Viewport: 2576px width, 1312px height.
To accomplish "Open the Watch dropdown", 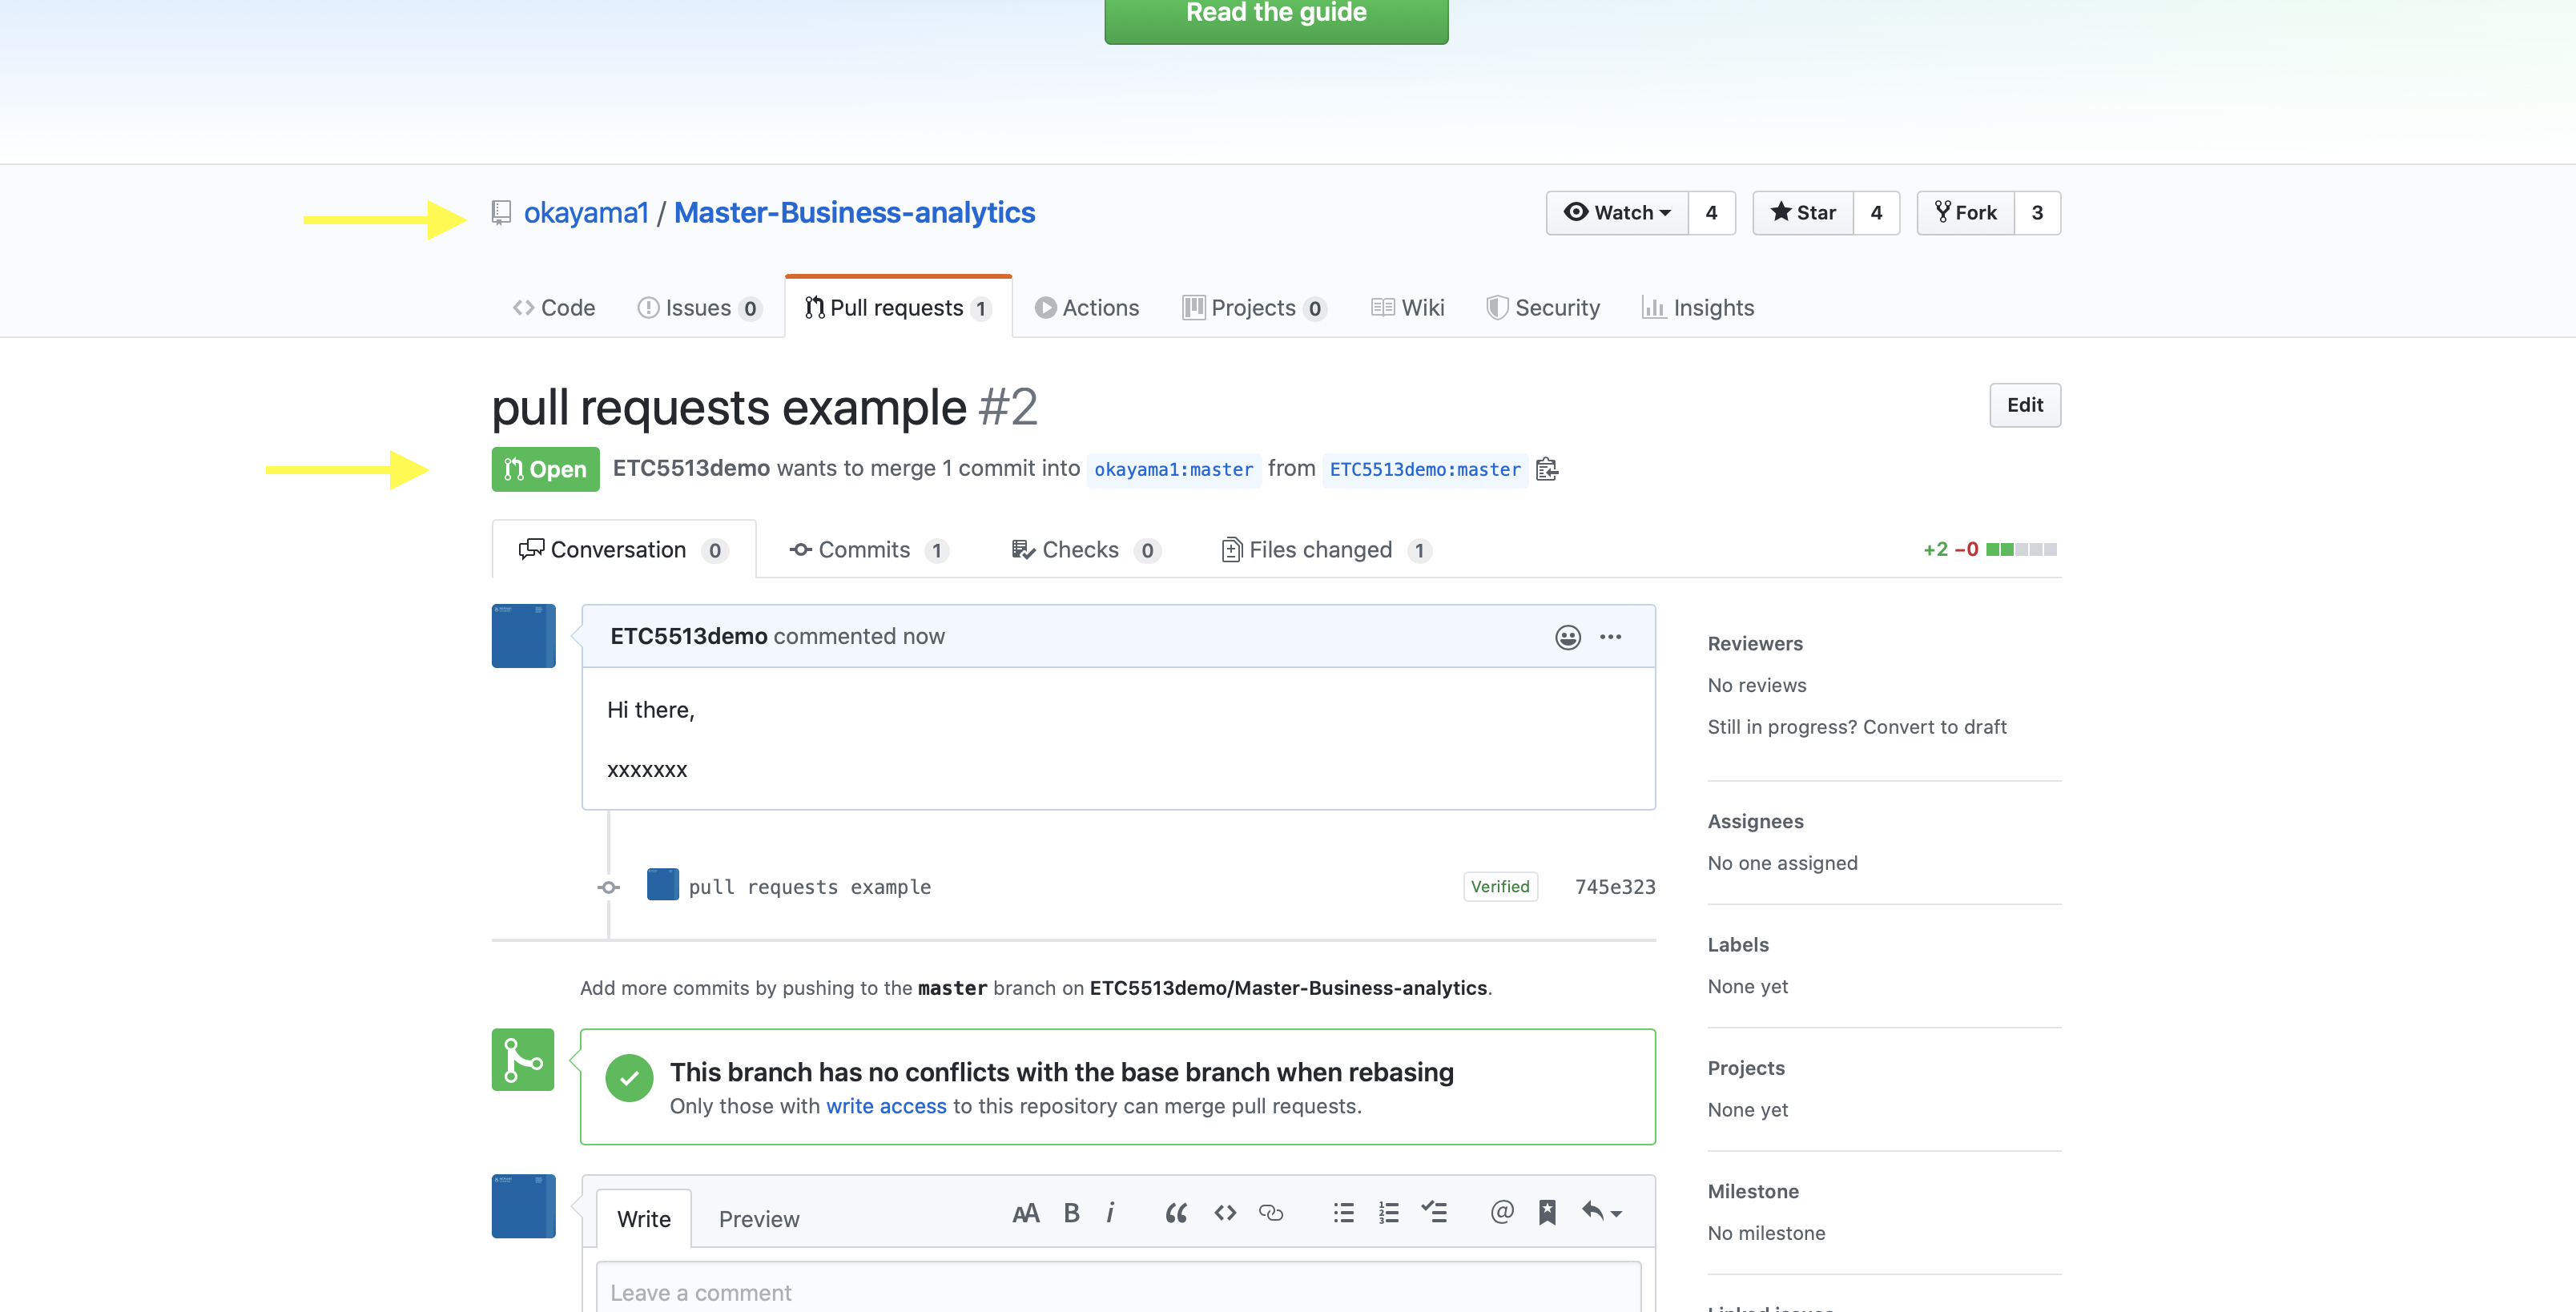I will [x=1617, y=213].
